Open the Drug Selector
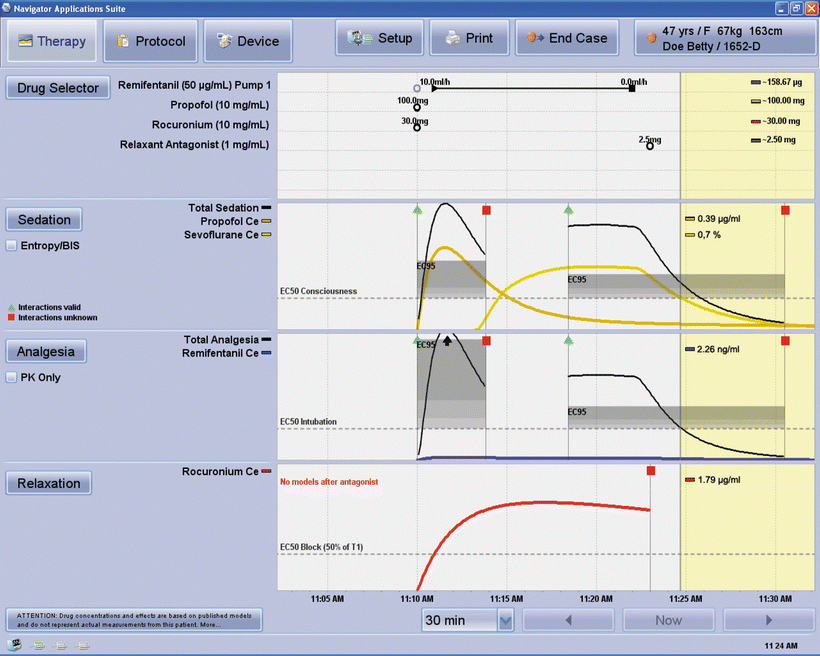Screen dimensions: 820x656 tap(58, 88)
